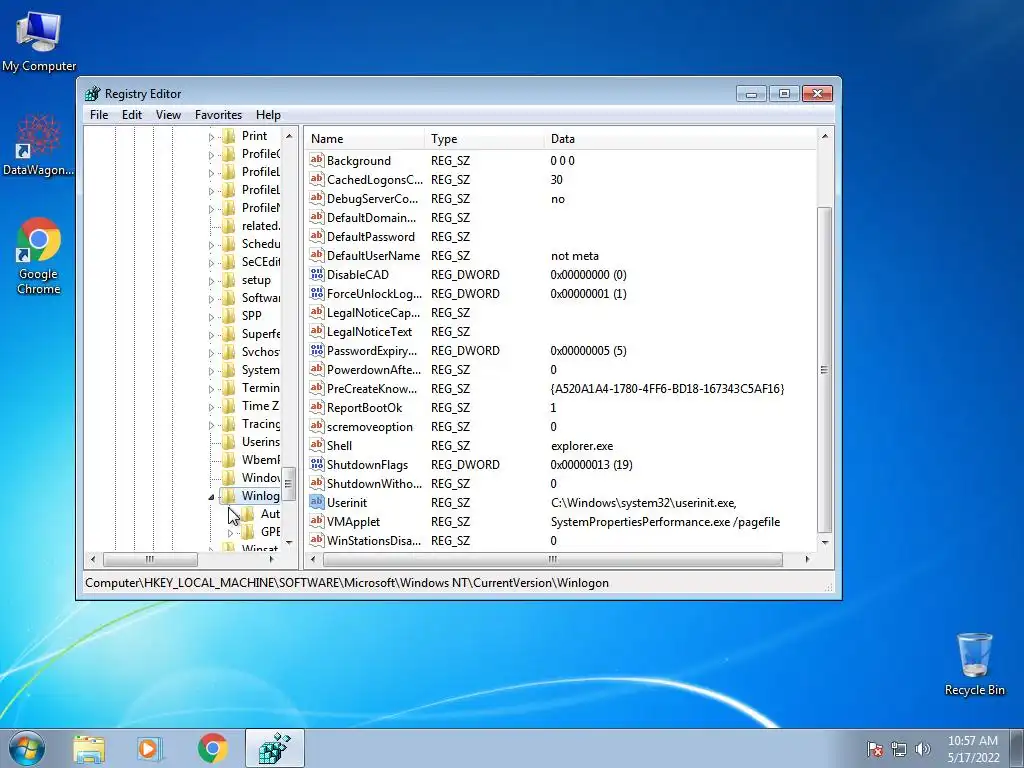Open the My Computer desktop icon
1024x768 pixels.
pyautogui.click(x=39, y=40)
